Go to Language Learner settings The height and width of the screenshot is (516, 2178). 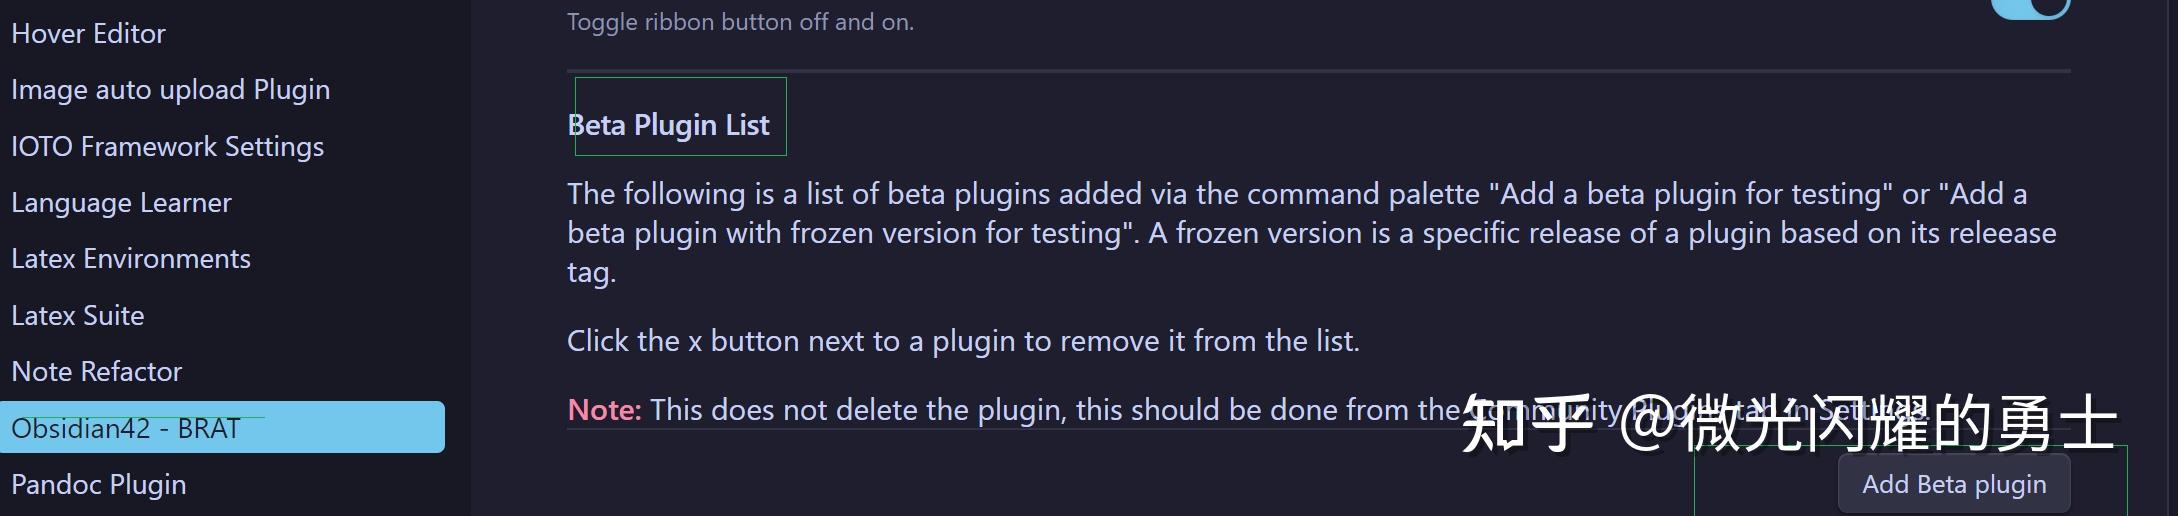pos(121,203)
